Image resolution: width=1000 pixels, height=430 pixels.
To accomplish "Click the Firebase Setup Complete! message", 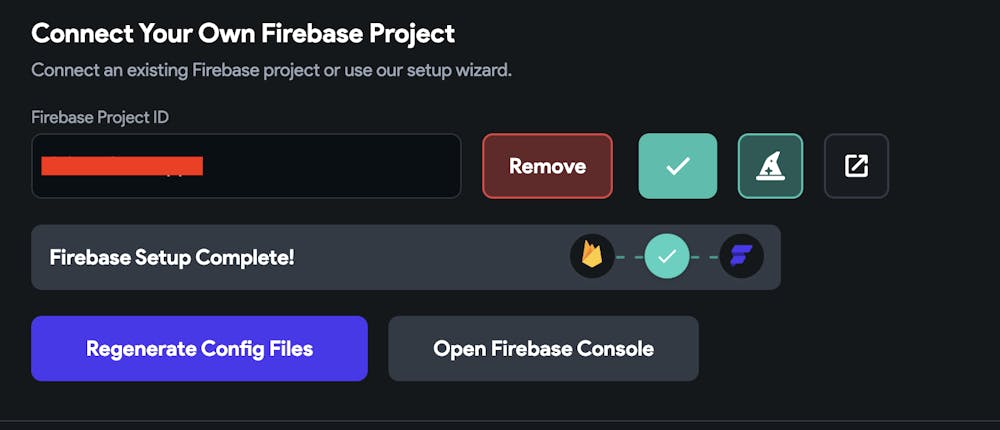I will [172, 257].
